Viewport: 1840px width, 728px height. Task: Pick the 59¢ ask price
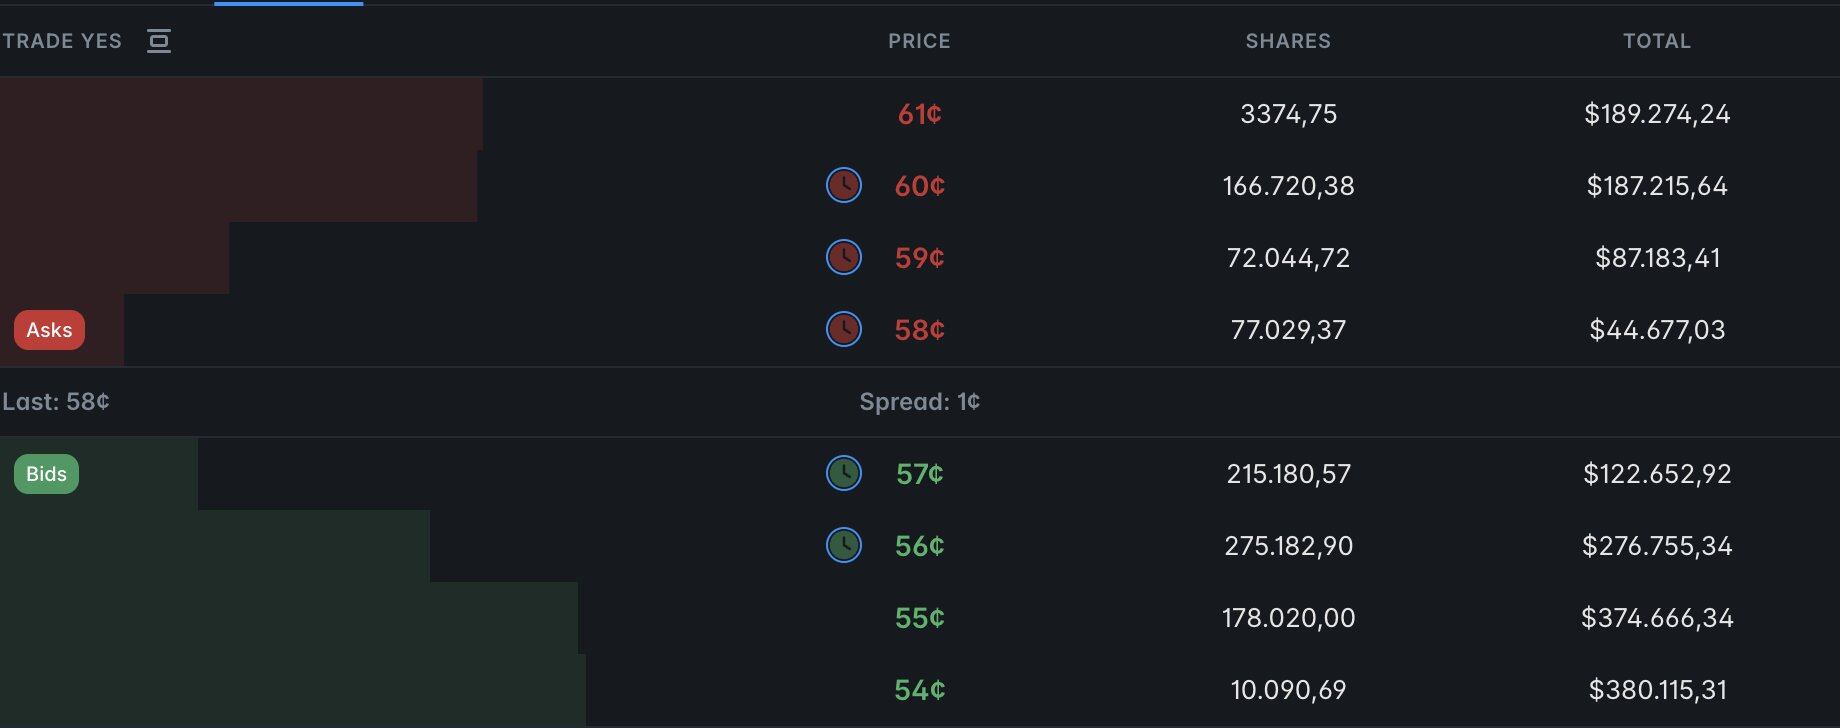pyautogui.click(x=919, y=258)
